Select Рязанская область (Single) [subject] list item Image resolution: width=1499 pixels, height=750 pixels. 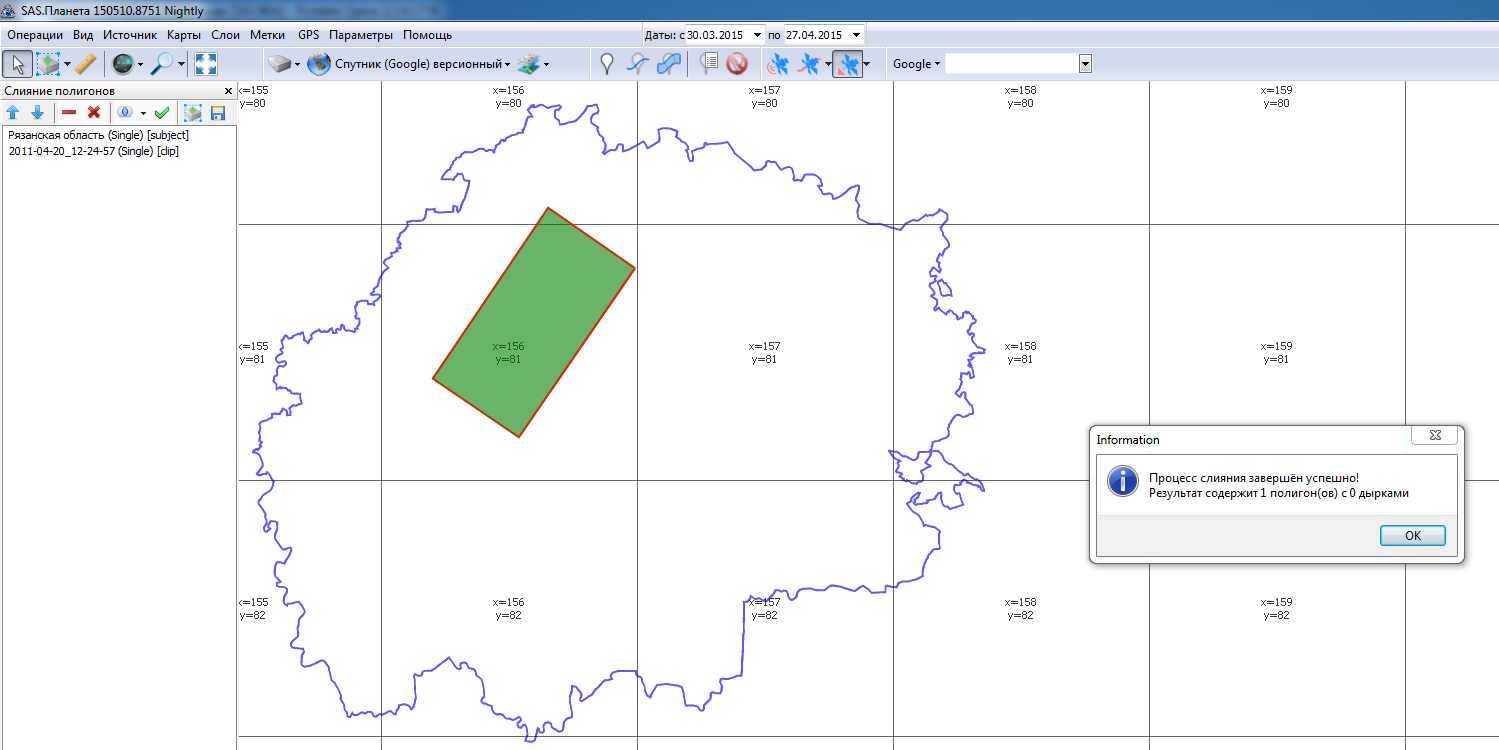(98, 134)
